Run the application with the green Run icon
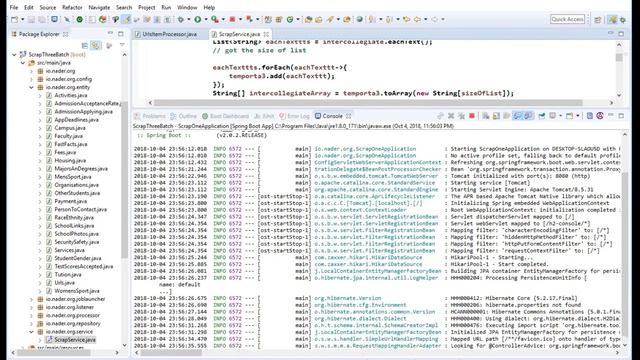Viewport: 640px width, 360px height. pyautogui.click(x=198, y=19)
